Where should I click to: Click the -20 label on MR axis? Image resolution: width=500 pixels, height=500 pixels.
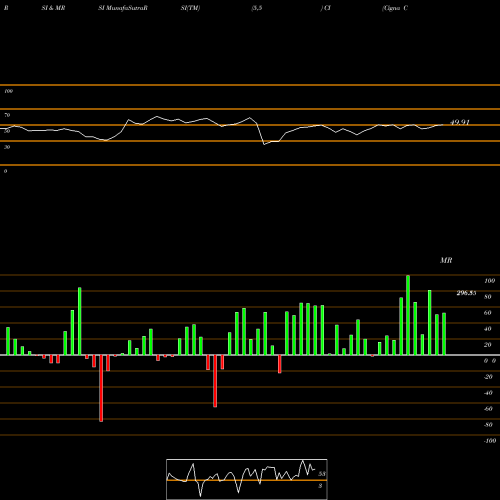[x=488, y=377]
